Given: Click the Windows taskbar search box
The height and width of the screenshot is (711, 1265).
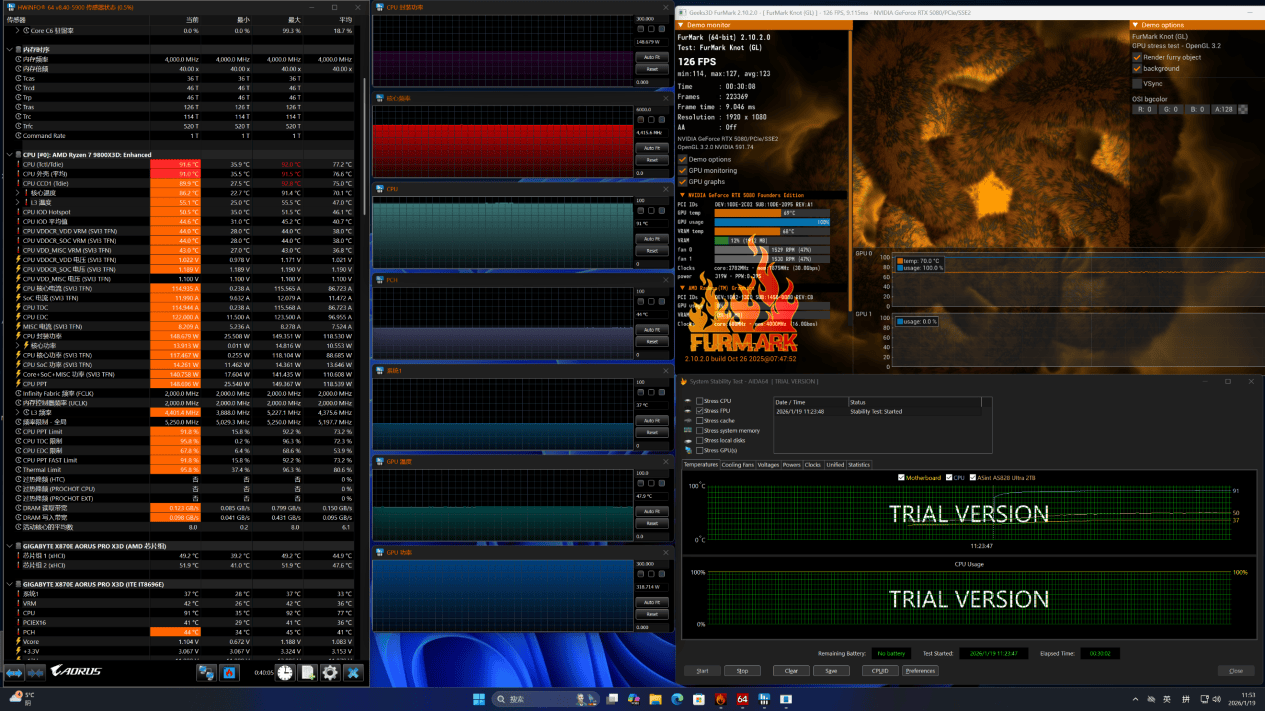Looking at the screenshot, I should click(x=525, y=699).
